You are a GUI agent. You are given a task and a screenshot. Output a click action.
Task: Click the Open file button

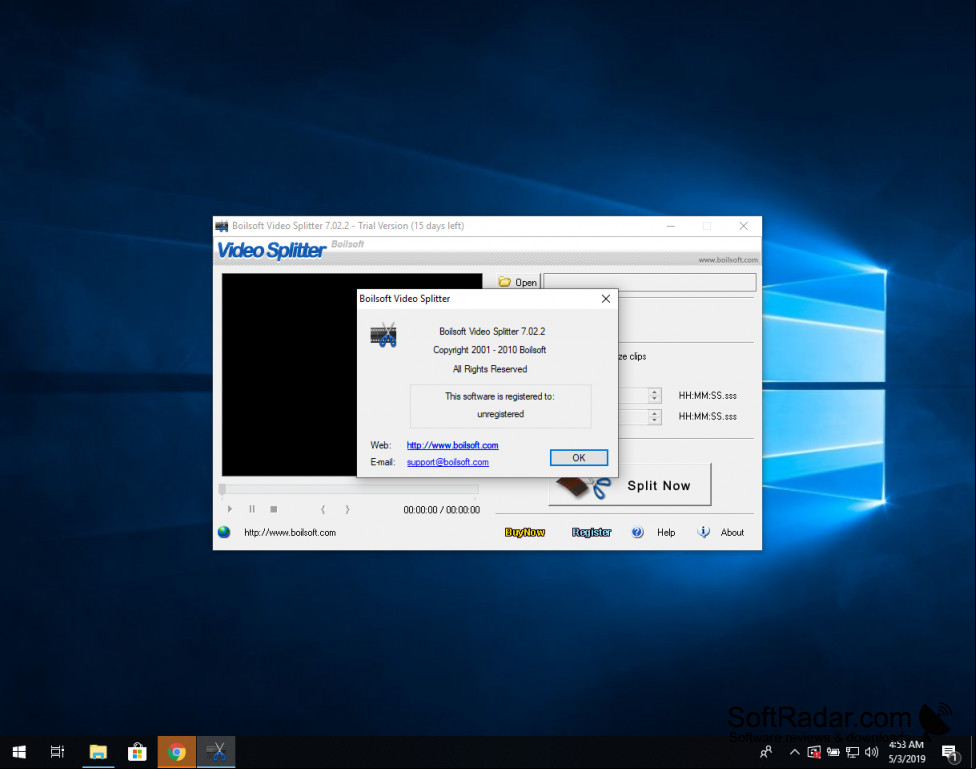pyautogui.click(x=518, y=282)
